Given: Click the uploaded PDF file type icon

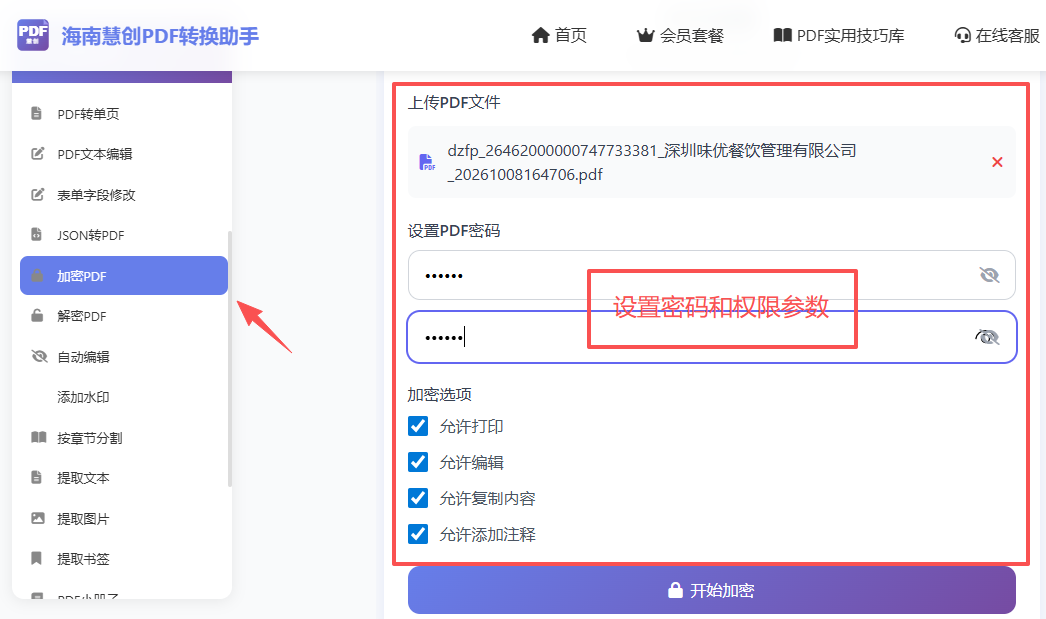Looking at the screenshot, I should pos(427,162).
